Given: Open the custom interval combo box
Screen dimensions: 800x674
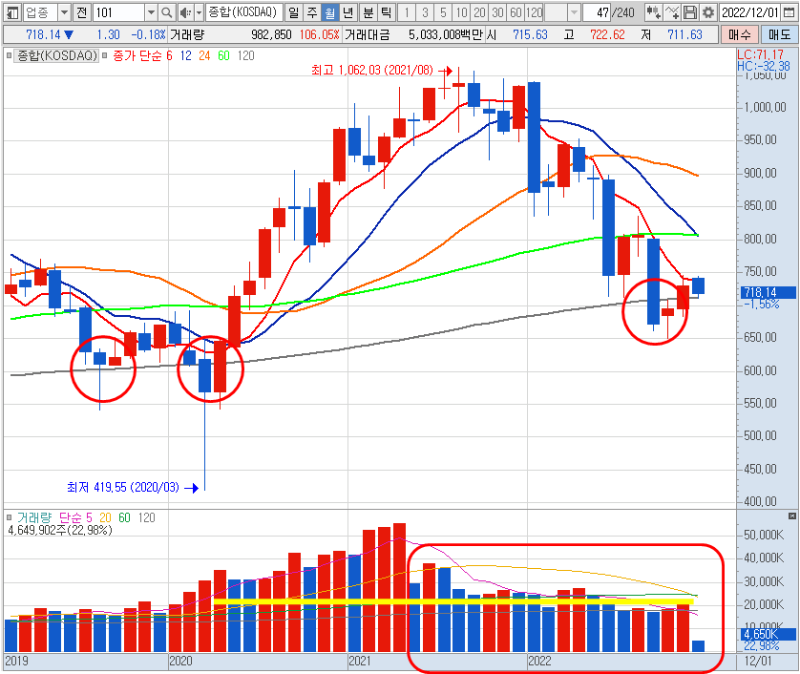Looking at the screenshot, I should tap(562, 12).
